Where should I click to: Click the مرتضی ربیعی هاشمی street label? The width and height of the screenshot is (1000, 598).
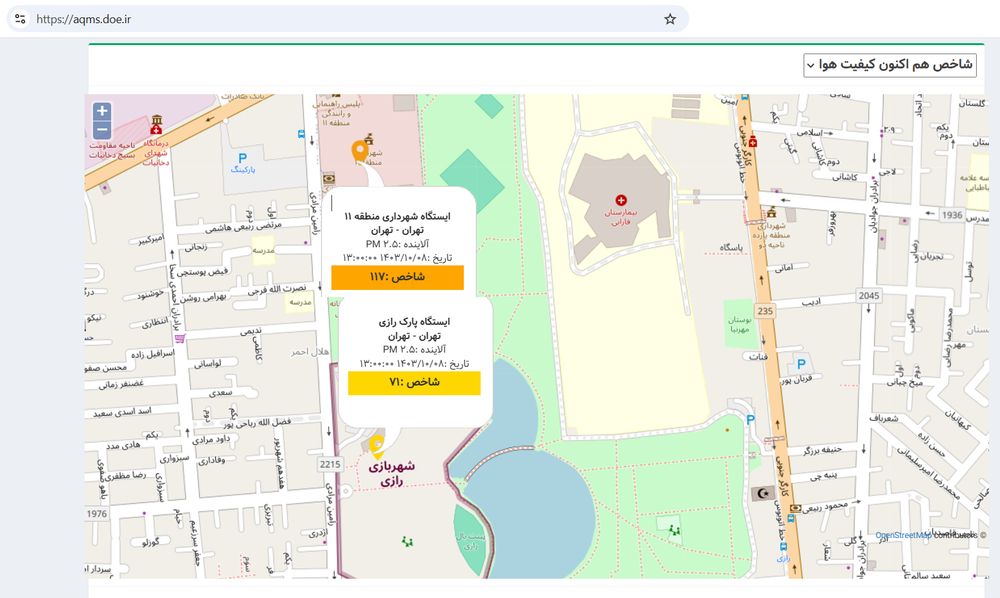243,226
